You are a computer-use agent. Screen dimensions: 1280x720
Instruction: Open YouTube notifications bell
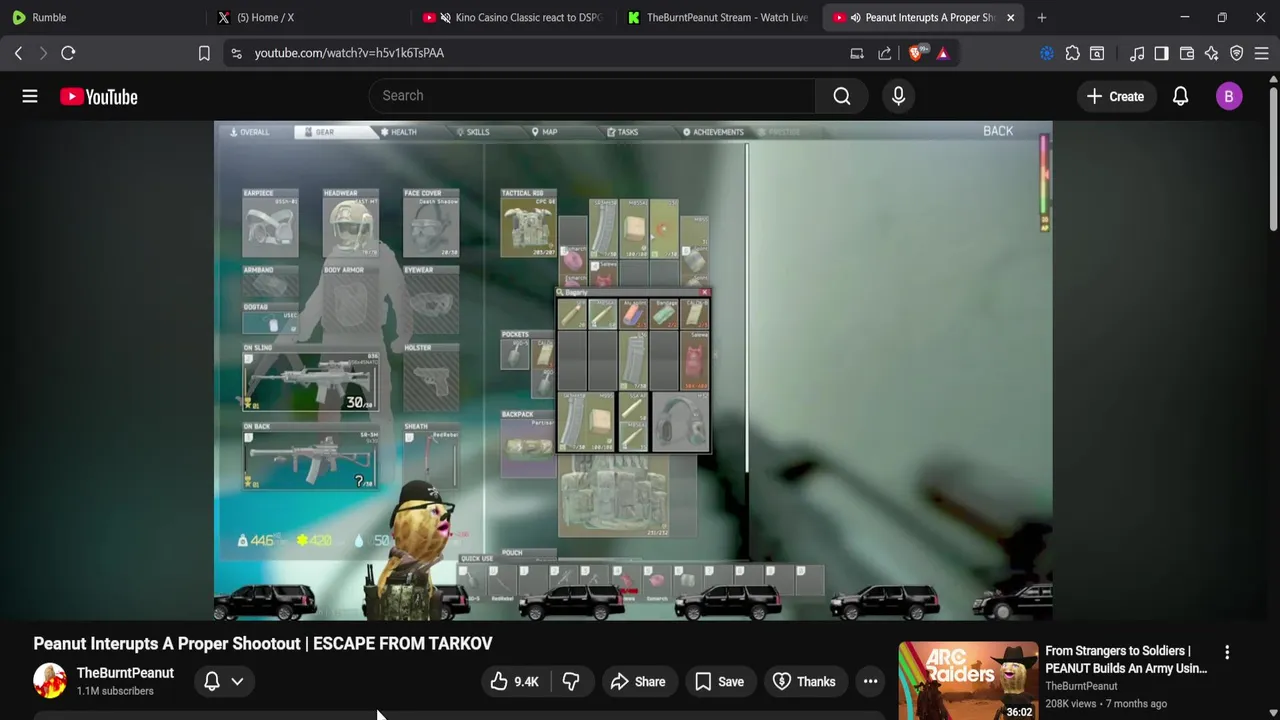point(1180,96)
